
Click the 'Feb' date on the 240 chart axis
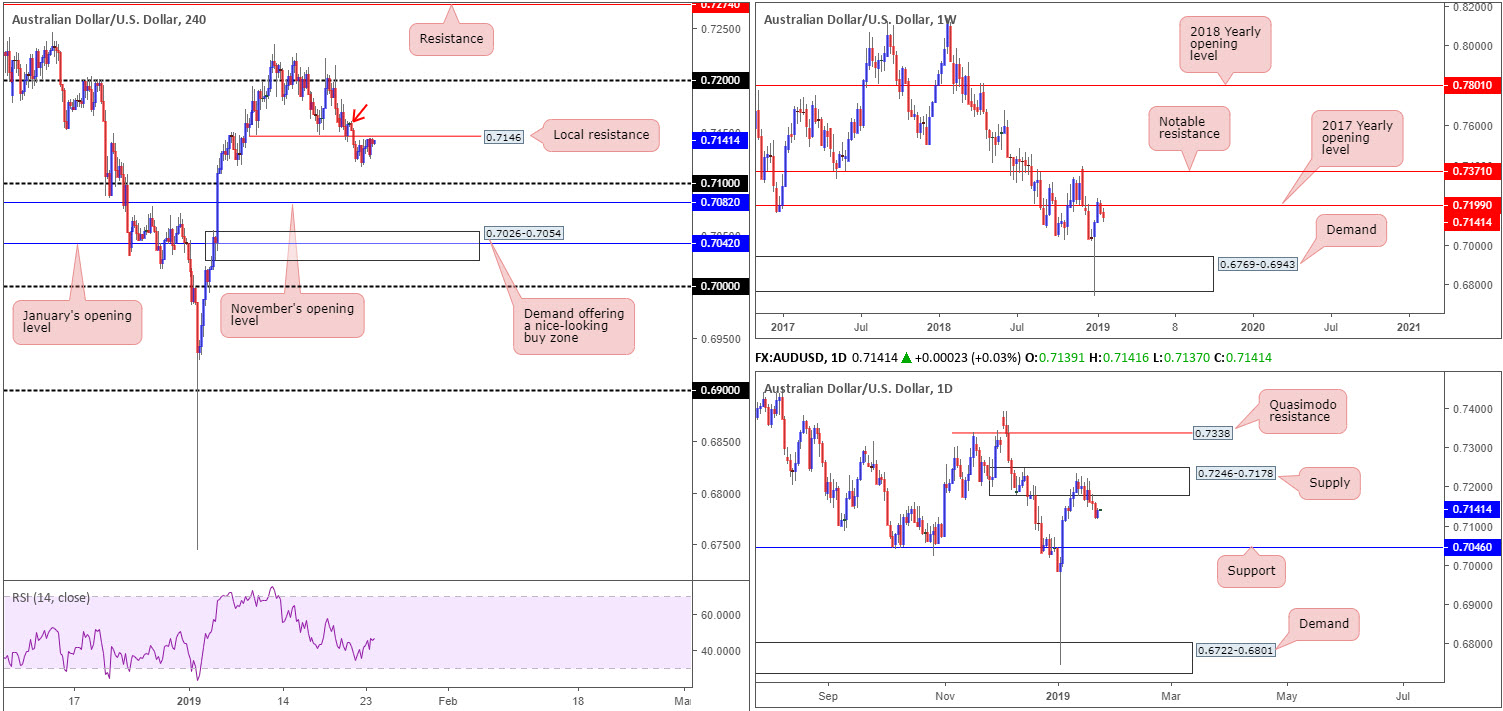click(447, 701)
